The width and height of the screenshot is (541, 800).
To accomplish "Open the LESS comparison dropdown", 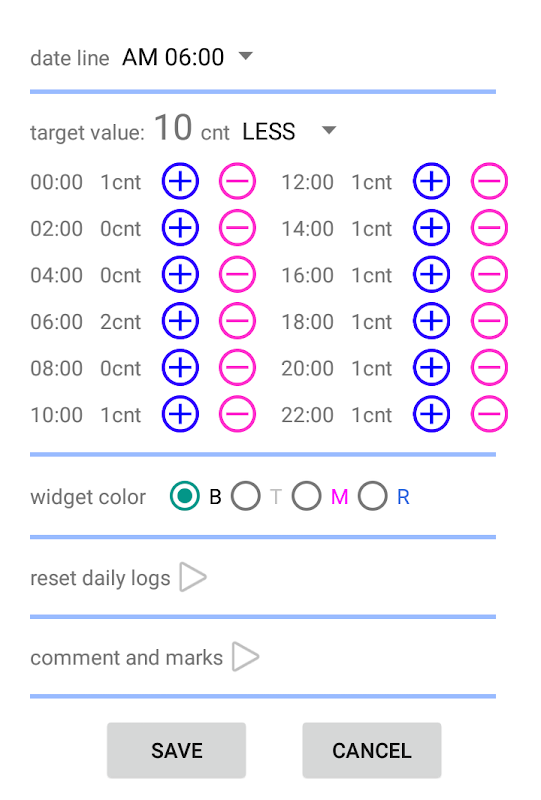I will [x=289, y=132].
